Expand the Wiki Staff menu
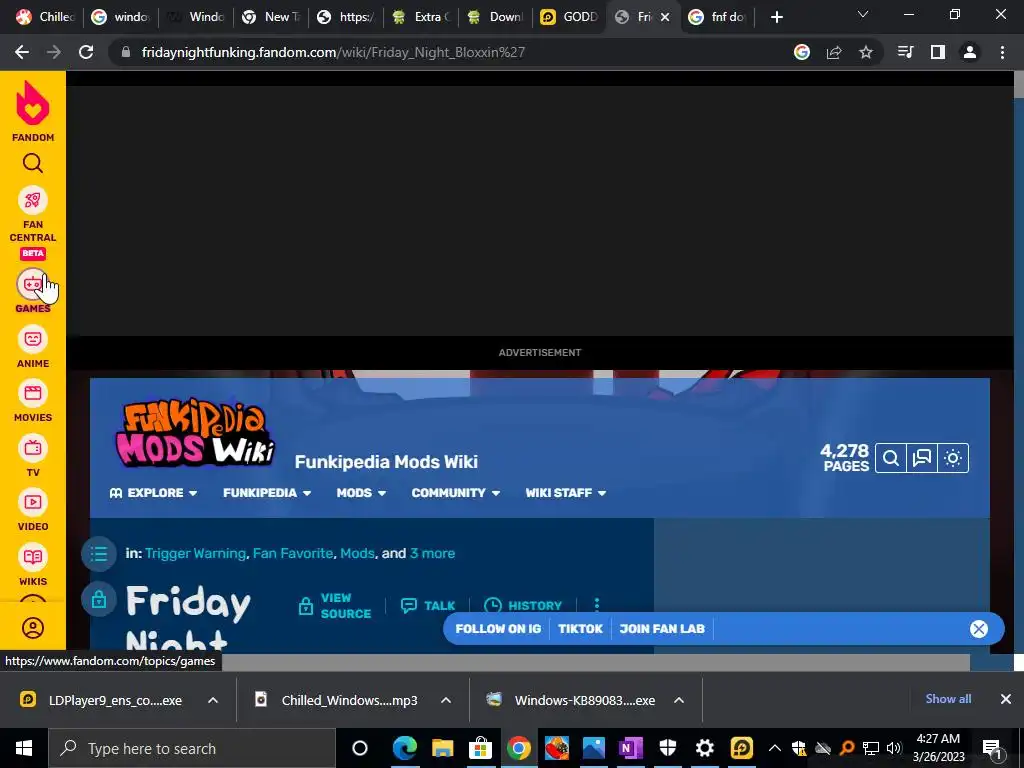Viewport: 1024px width, 768px height. tap(566, 493)
